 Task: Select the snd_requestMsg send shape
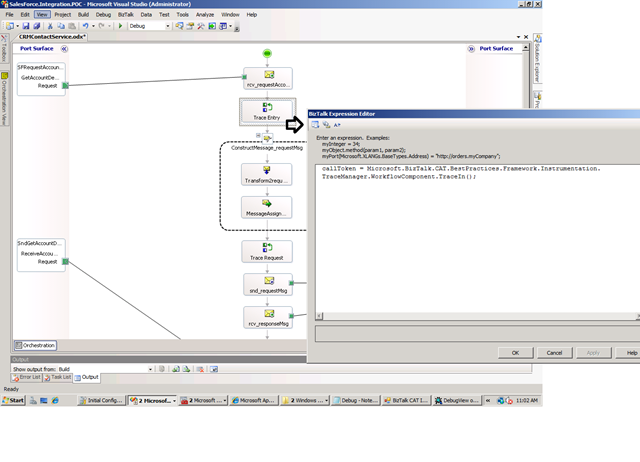pyautogui.click(x=268, y=284)
